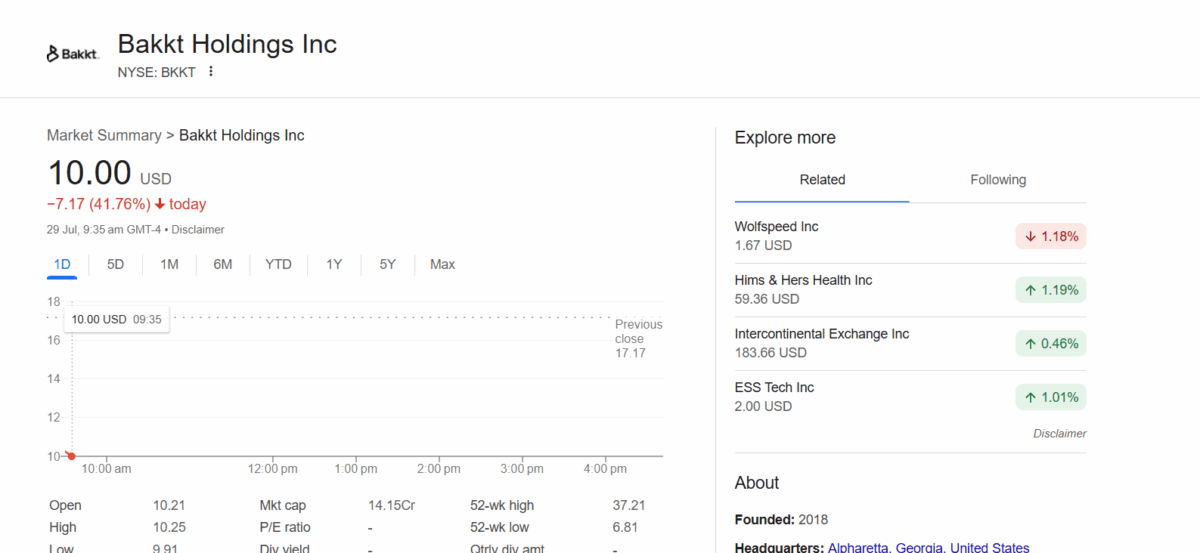
Task: Click the red down arrow next to today
Action: click(159, 204)
